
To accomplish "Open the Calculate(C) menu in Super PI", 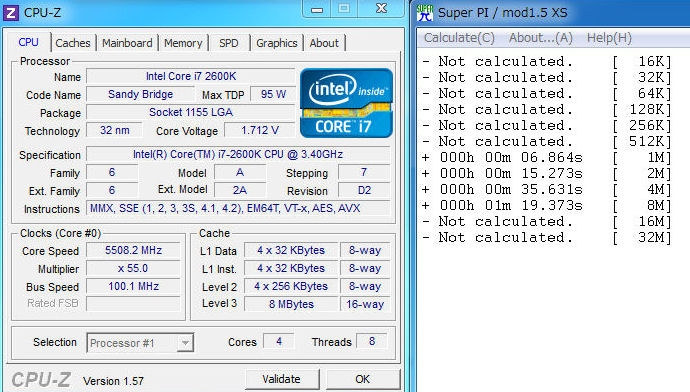I will (x=459, y=38).
